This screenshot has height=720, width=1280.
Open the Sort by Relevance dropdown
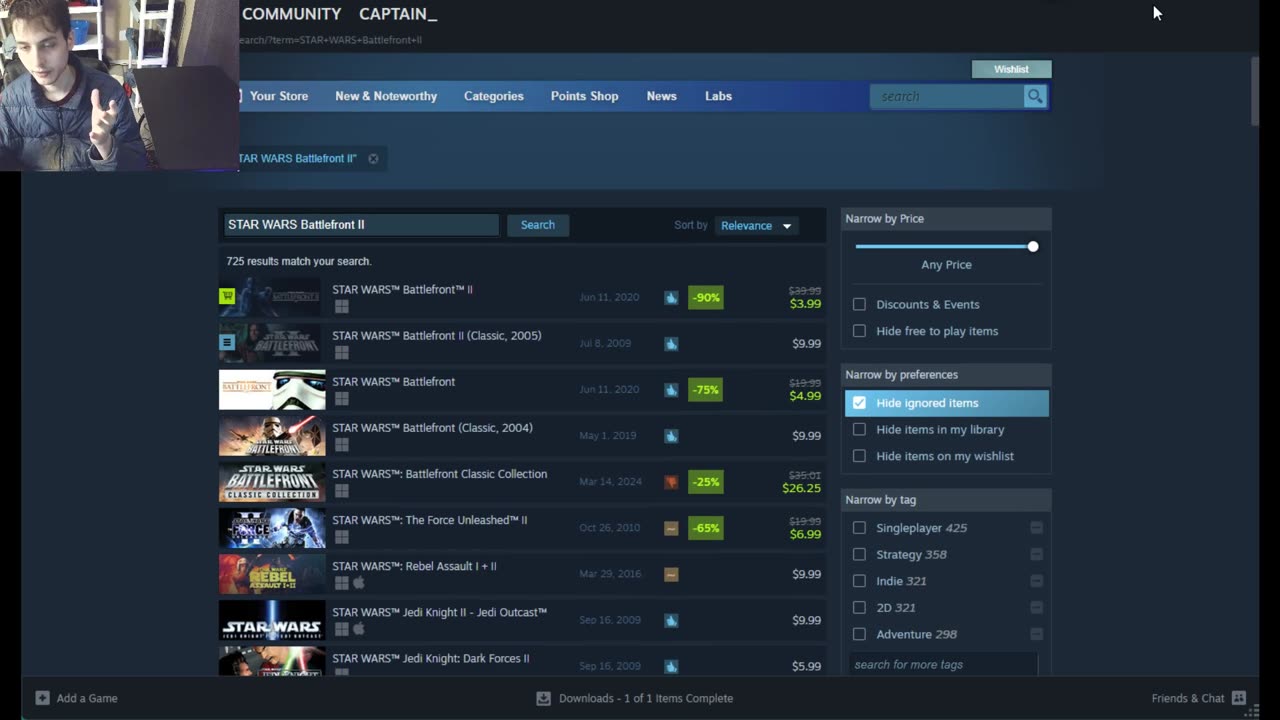click(x=756, y=226)
